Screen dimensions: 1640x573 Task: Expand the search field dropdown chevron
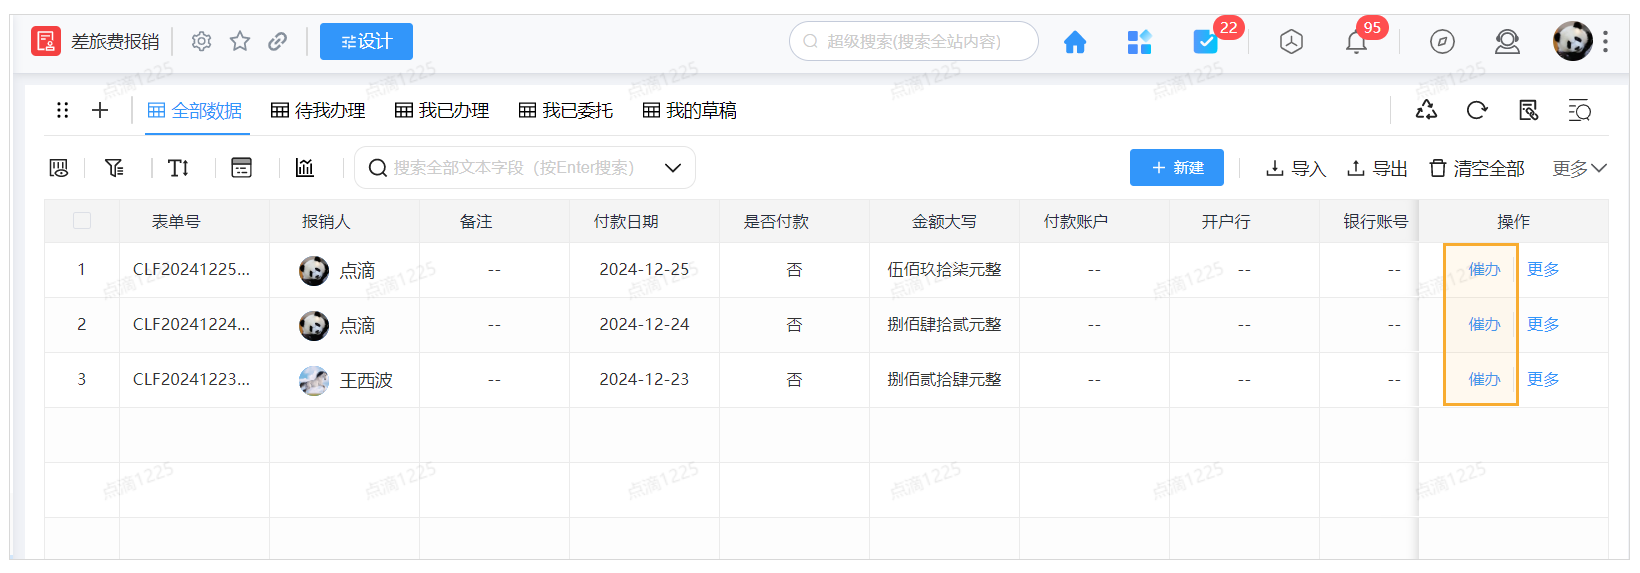coord(673,168)
